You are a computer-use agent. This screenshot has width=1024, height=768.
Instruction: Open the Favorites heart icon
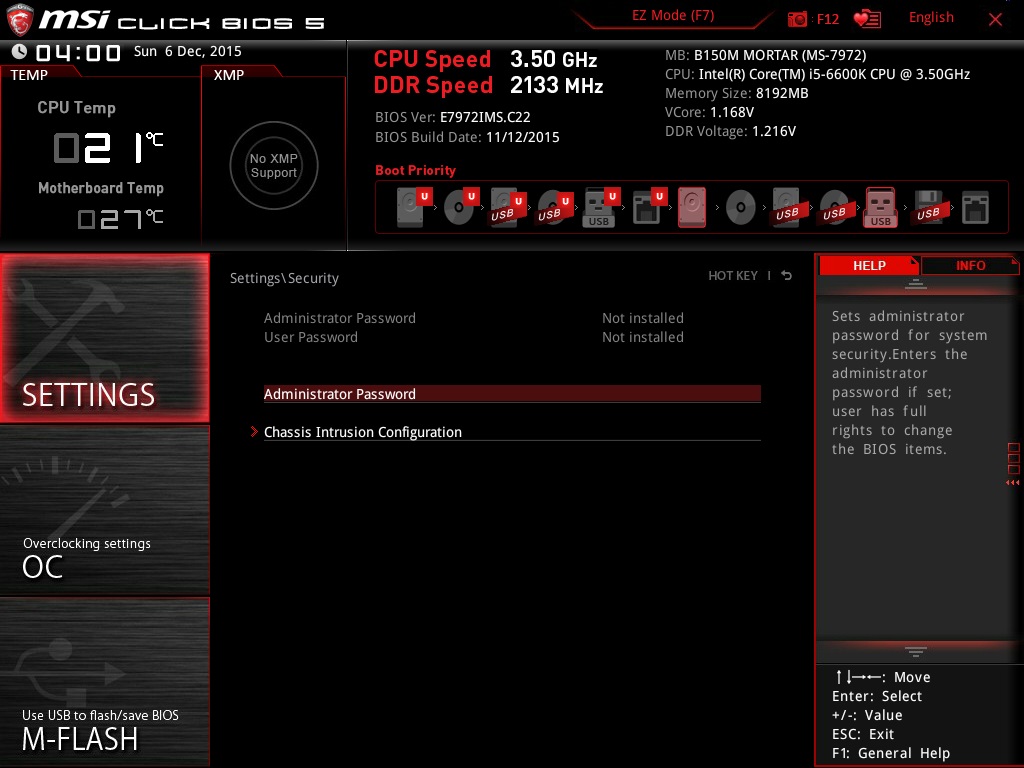867,19
